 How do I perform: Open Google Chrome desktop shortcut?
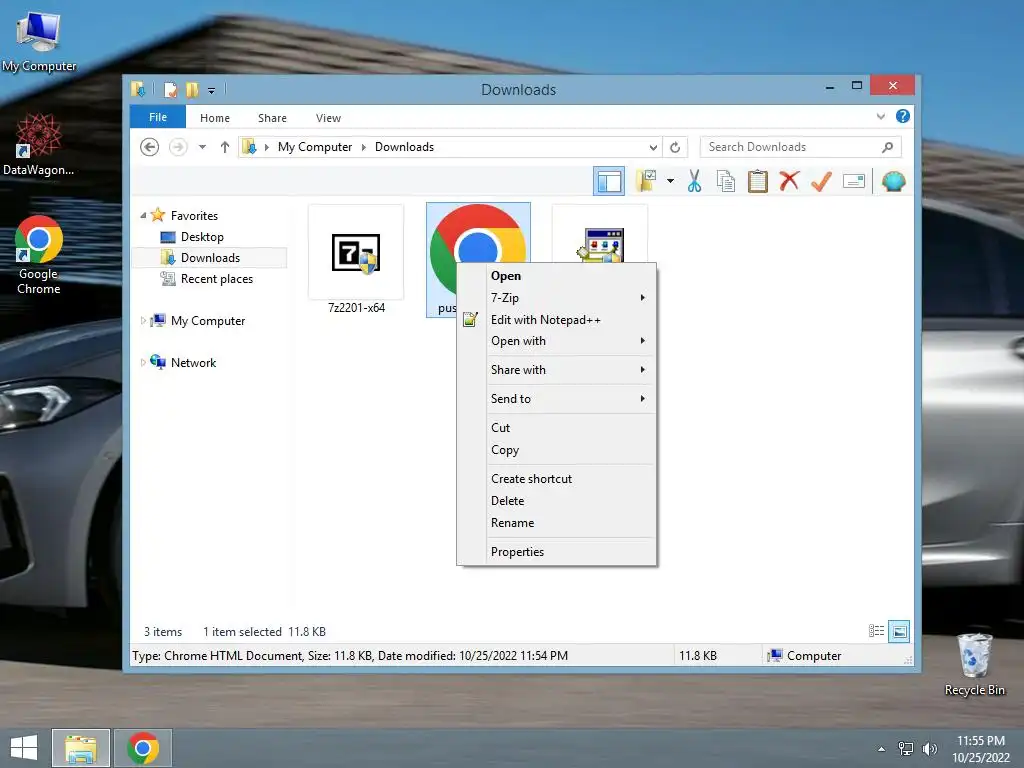click(39, 255)
